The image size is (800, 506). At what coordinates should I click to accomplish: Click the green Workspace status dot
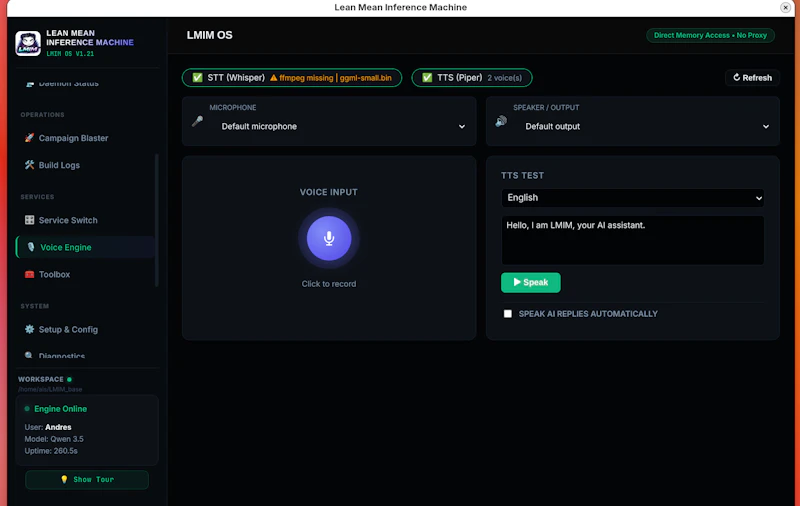click(x=69, y=379)
